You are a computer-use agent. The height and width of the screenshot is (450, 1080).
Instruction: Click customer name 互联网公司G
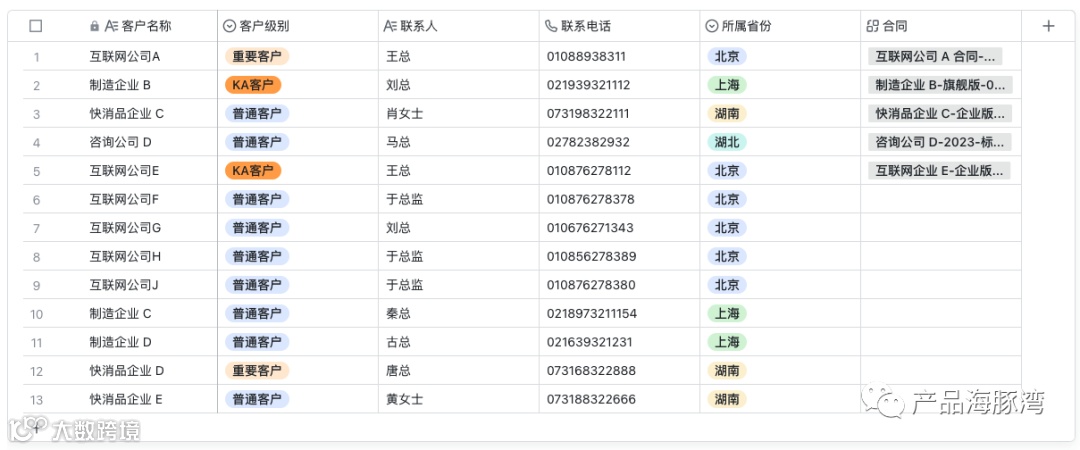click(125, 228)
